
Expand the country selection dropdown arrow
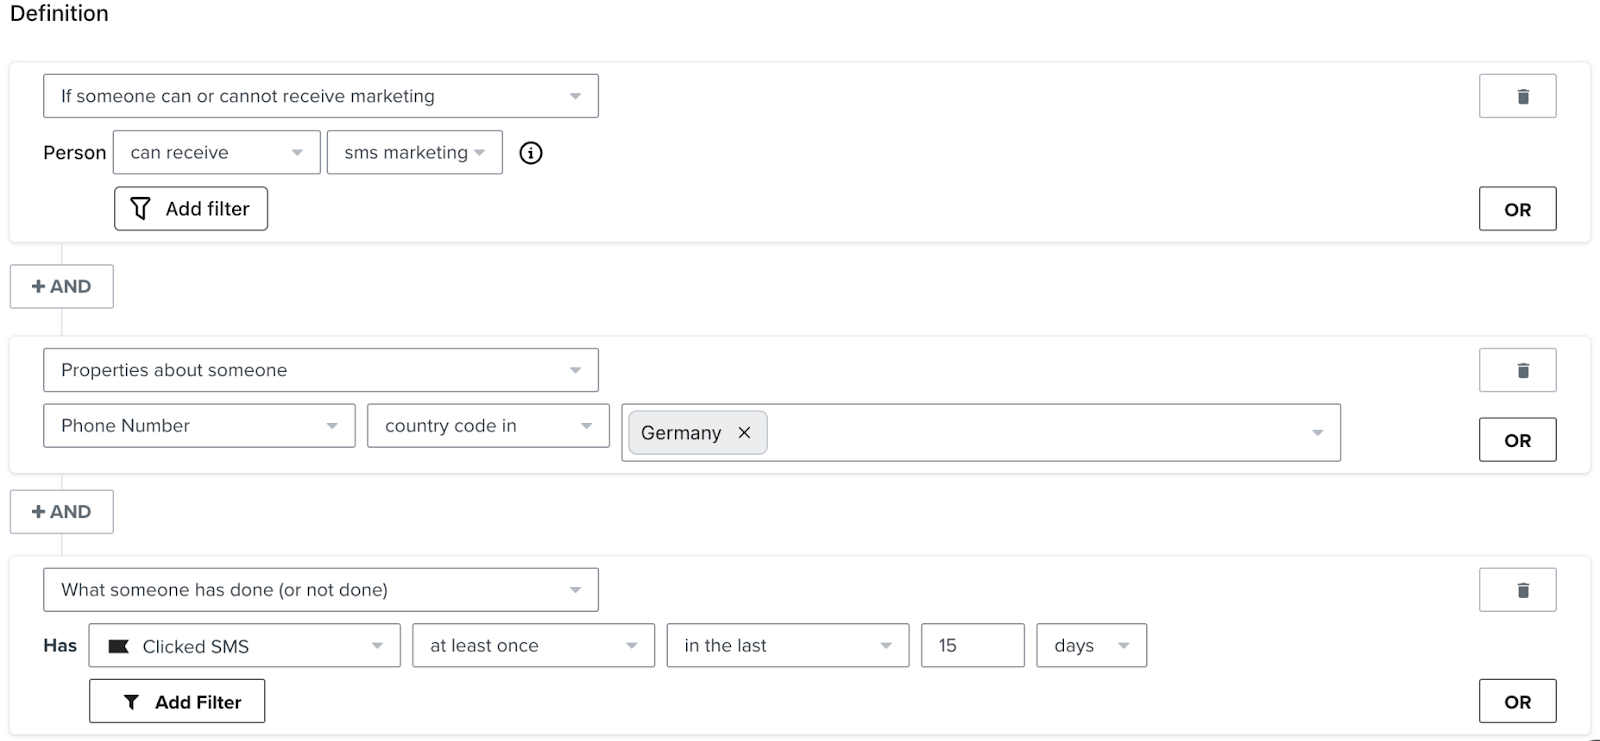coord(1317,433)
